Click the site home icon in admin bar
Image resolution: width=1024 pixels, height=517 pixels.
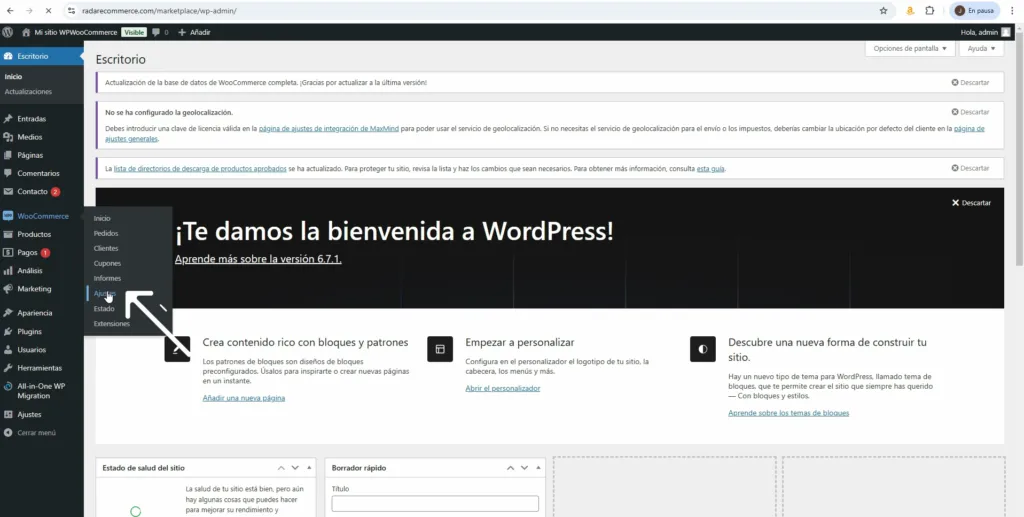click(26, 32)
